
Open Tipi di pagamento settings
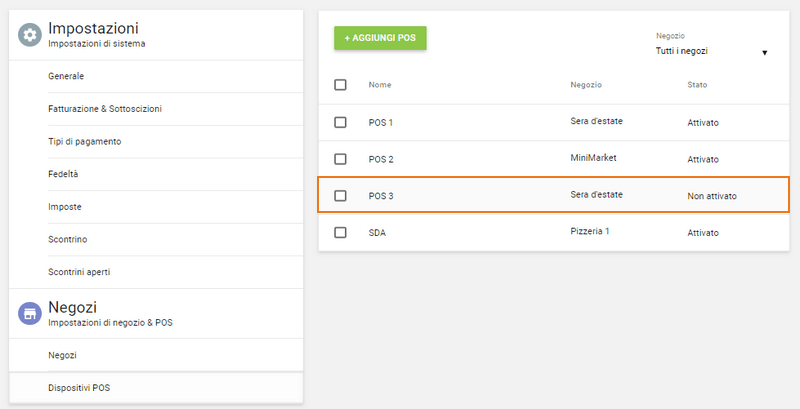[85, 141]
